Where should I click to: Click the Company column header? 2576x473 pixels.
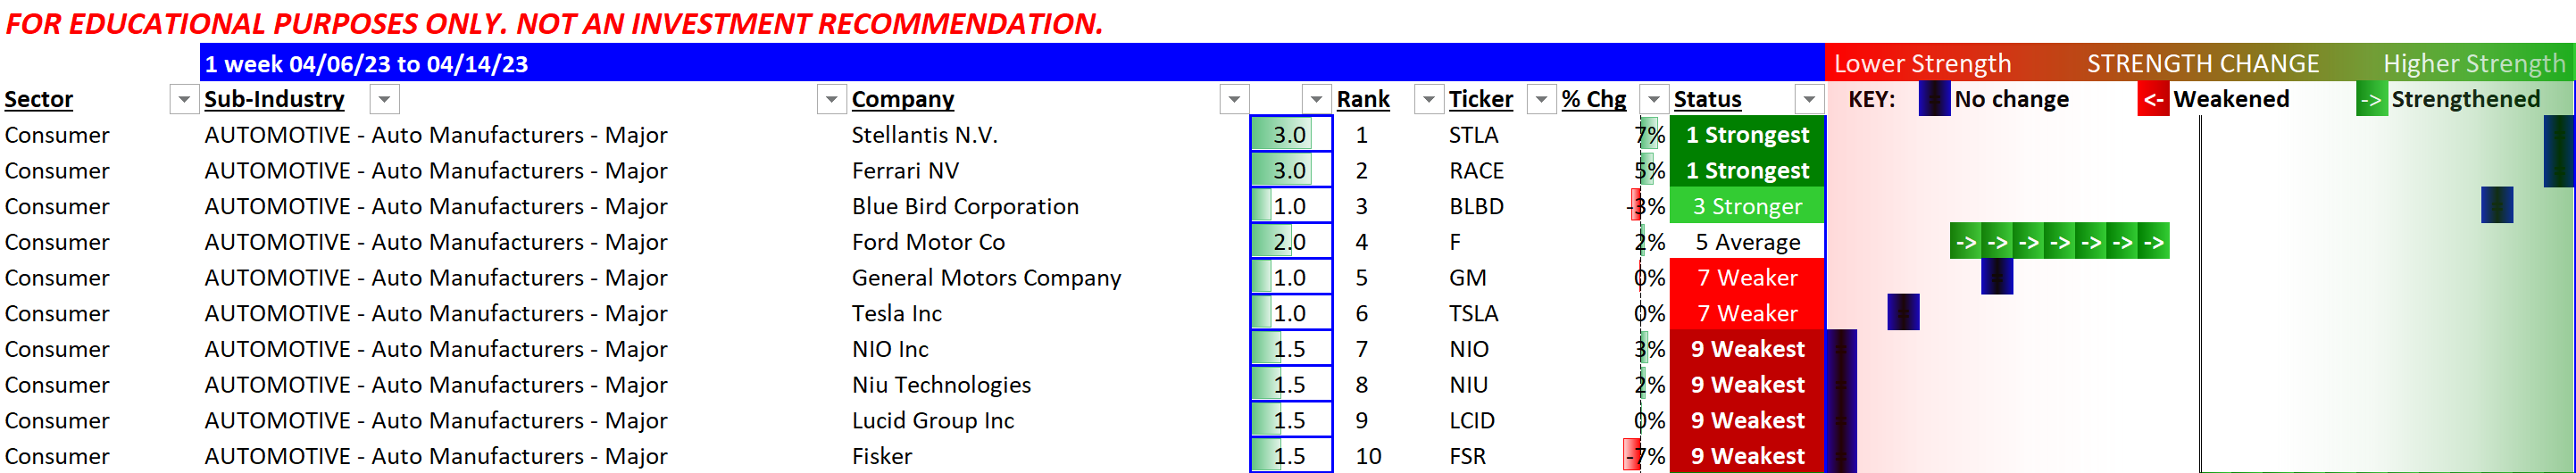[903, 99]
